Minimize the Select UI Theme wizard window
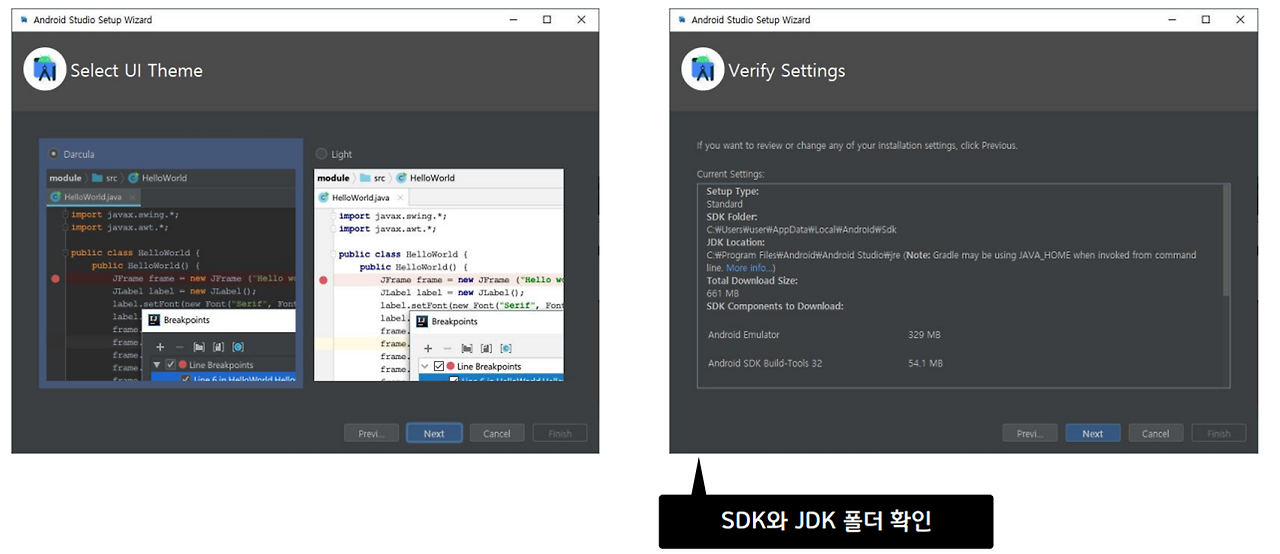This screenshot has width=1280, height=554. (x=513, y=20)
